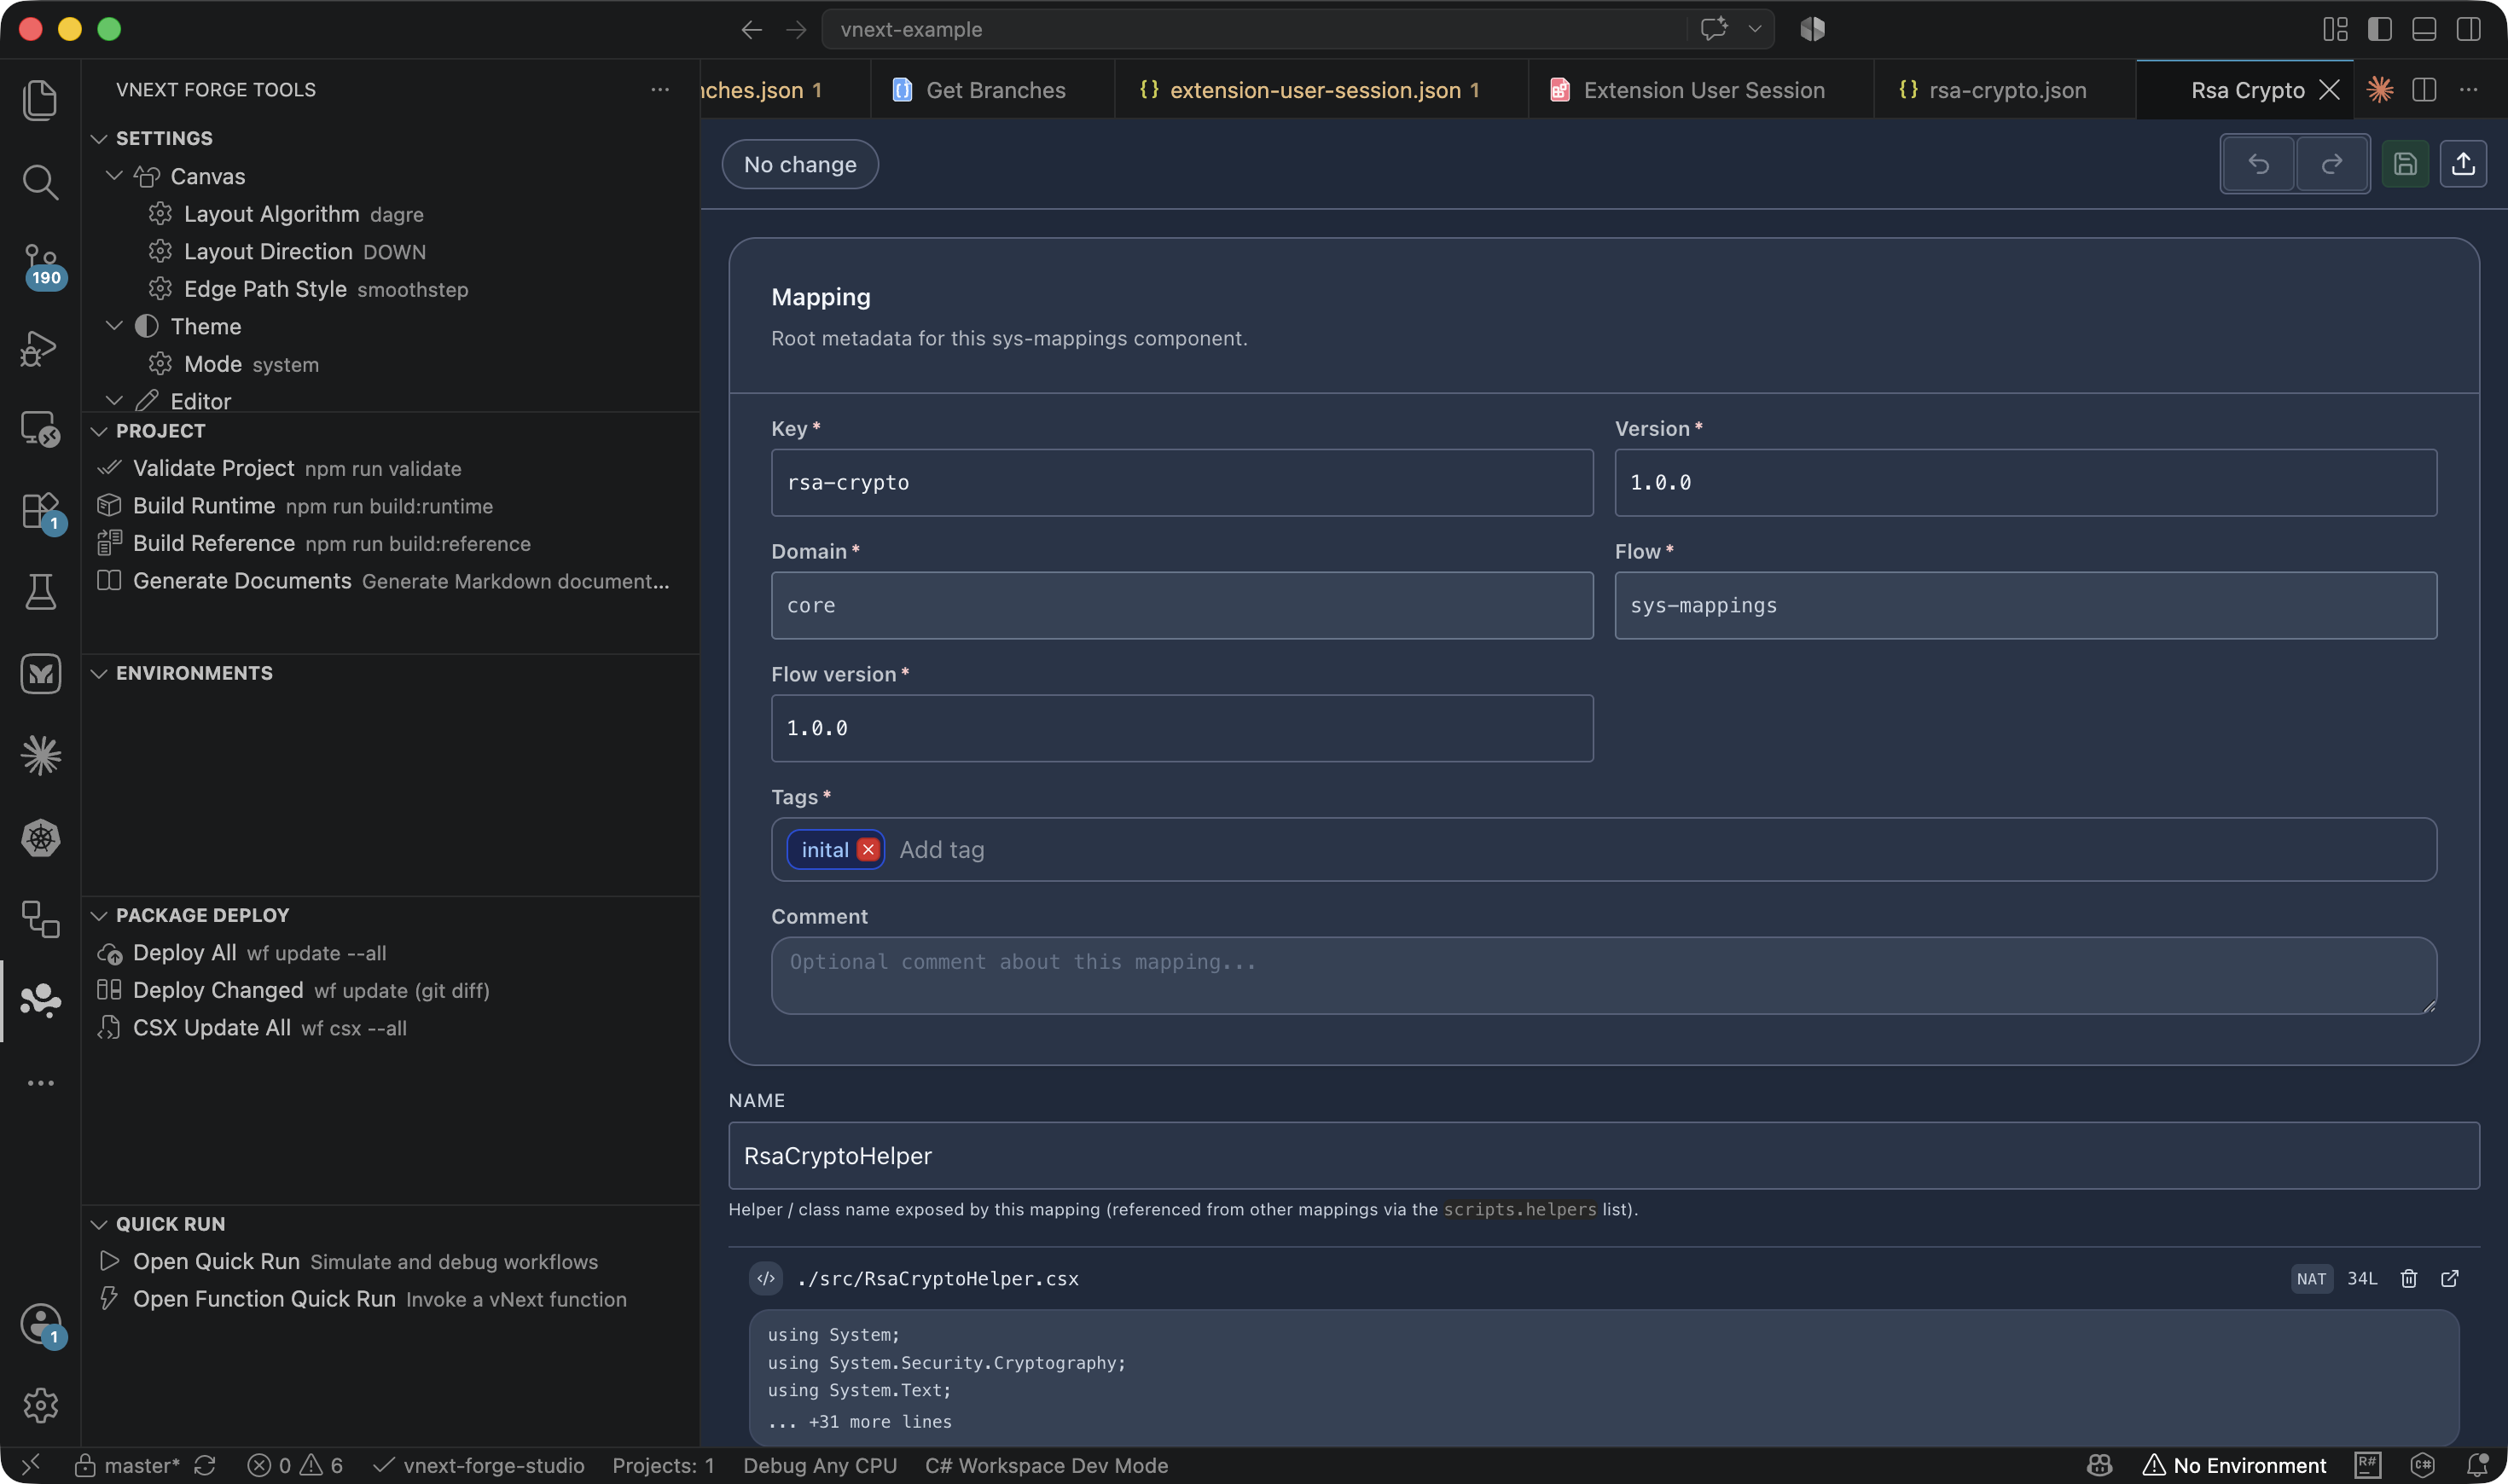
Task: Click the NAME field RsaCryptoHelper
Action: click(x=1604, y=1155)
